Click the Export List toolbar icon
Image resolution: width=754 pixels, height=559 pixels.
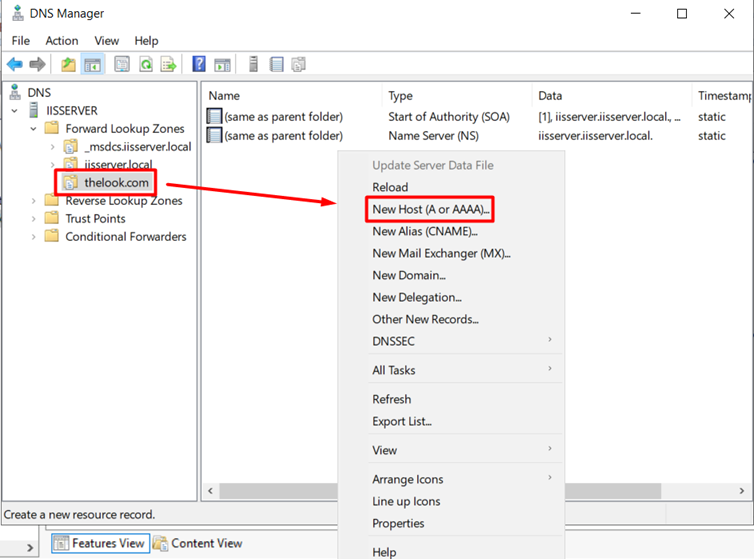pyautogui.click(x=168, y=64)
